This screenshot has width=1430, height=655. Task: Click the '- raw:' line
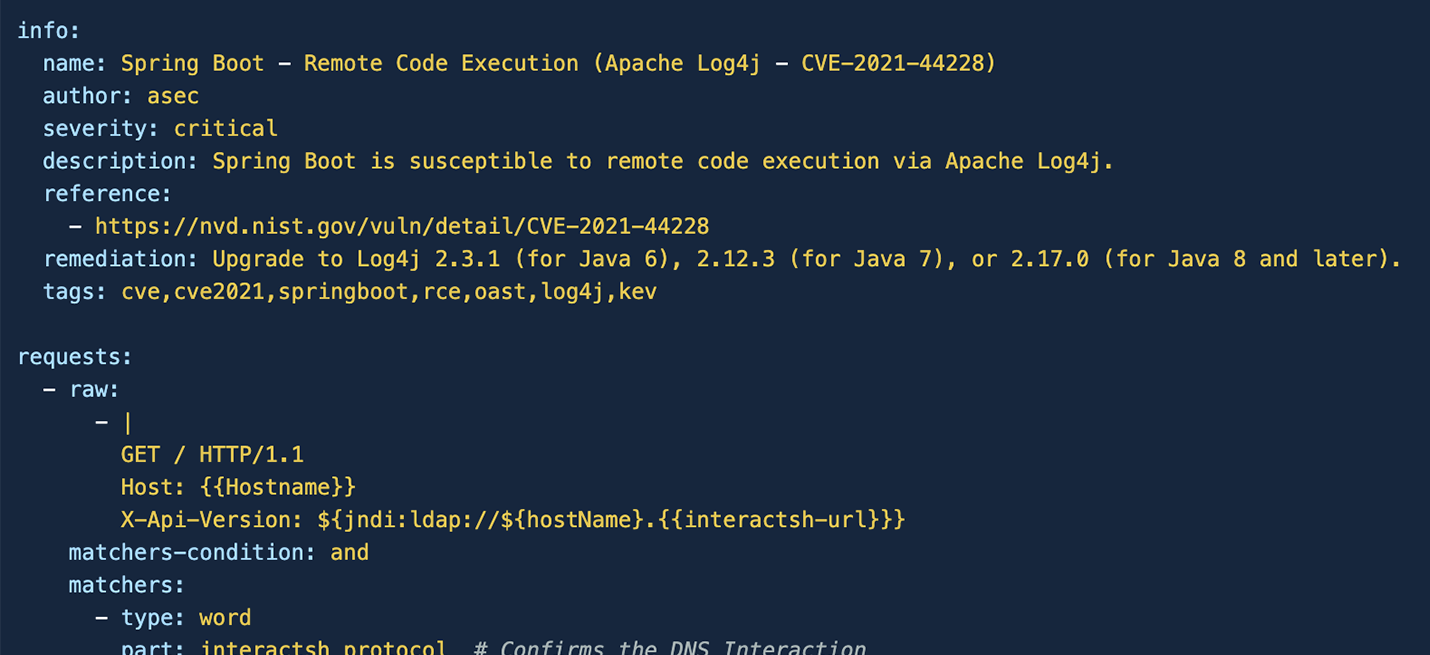tap(82, 389)
